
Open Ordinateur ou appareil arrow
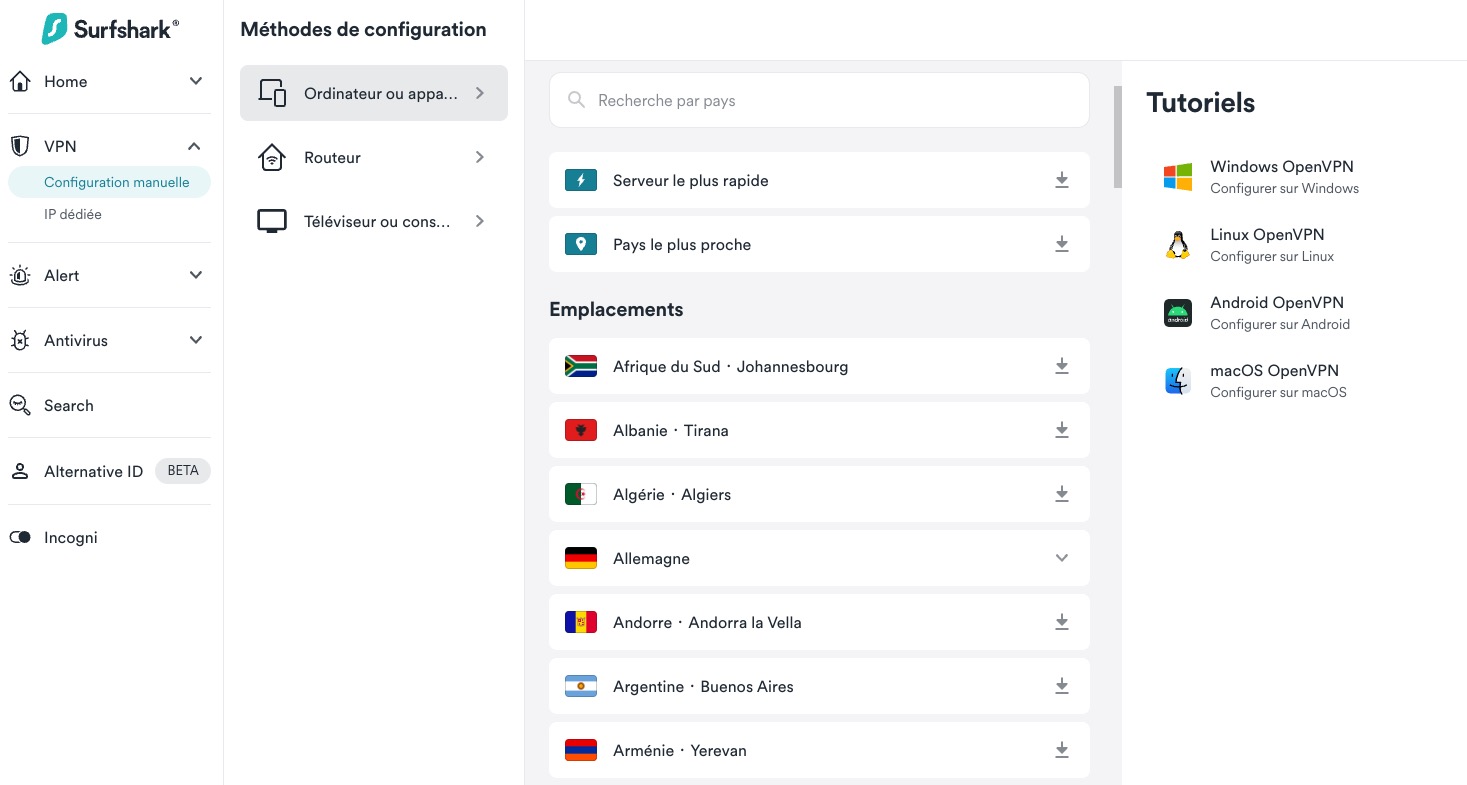click(480, 93)
